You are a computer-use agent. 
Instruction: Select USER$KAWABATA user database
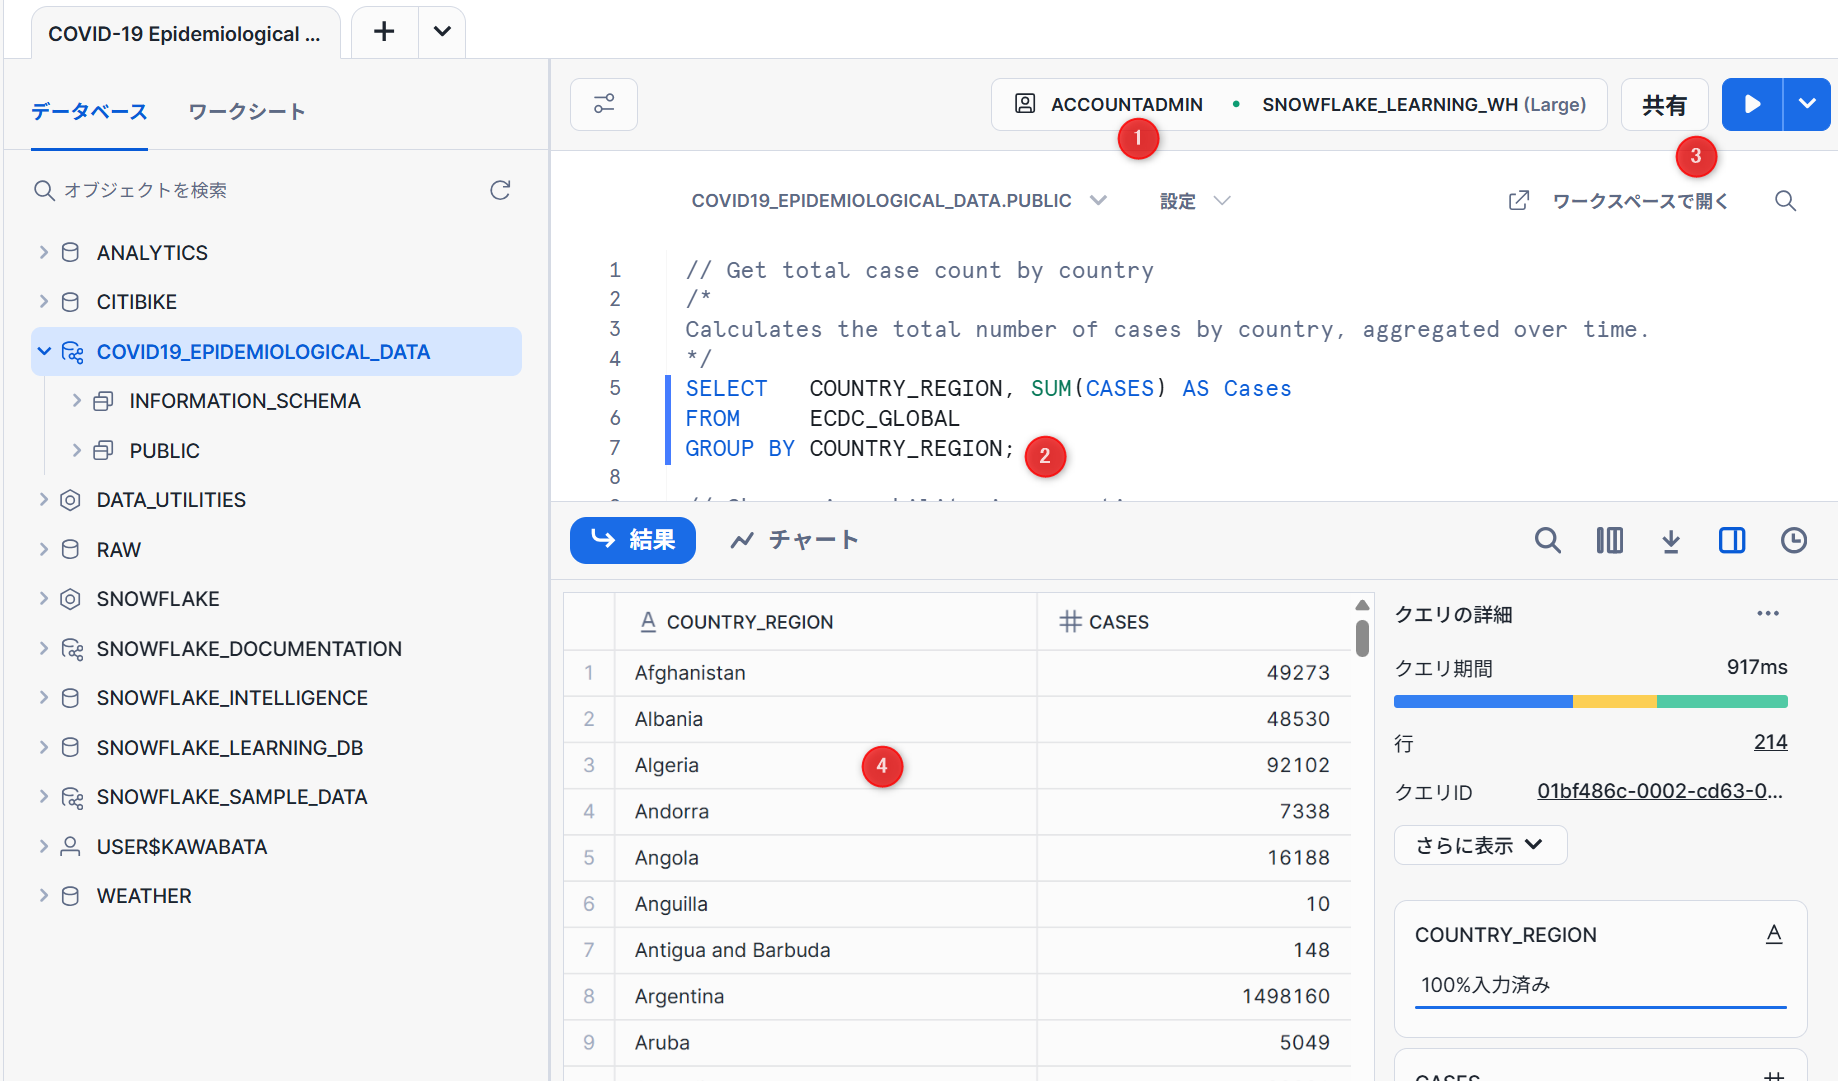(182, 847)
